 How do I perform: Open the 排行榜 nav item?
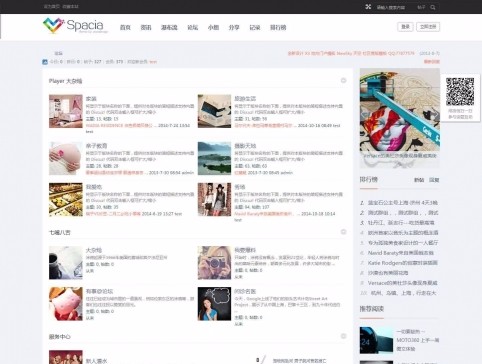coord(278,28)
